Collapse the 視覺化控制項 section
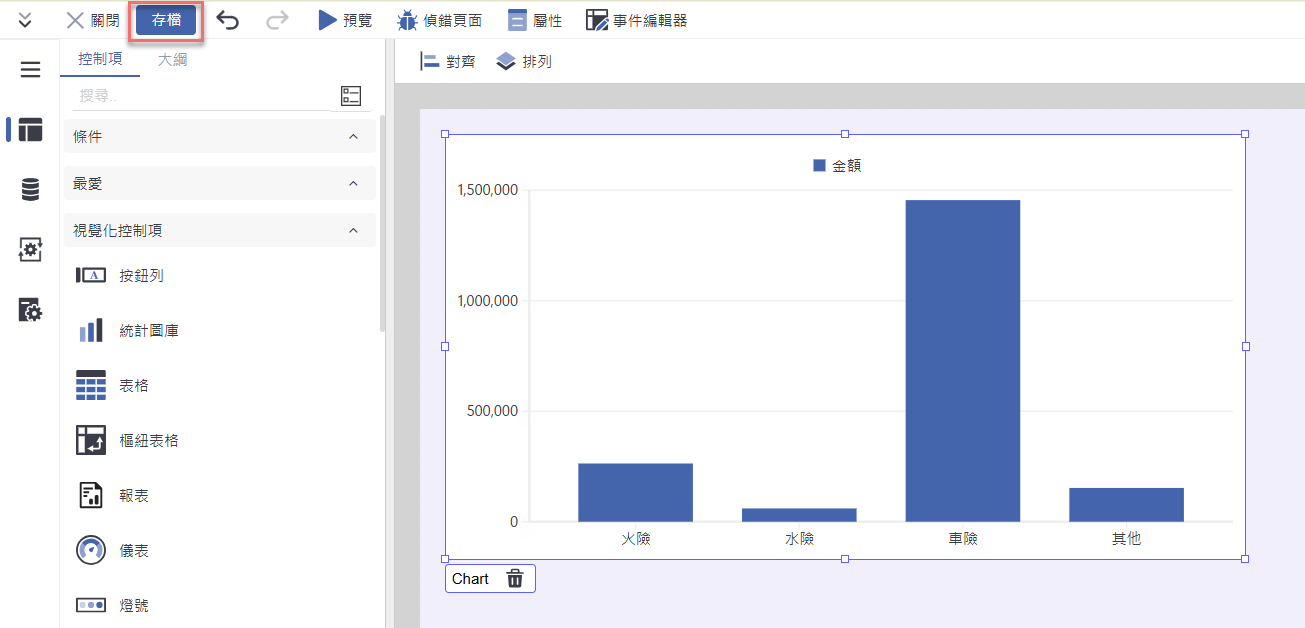The width and height of the screenshot is (1305, 628). [x=353, y=231]
